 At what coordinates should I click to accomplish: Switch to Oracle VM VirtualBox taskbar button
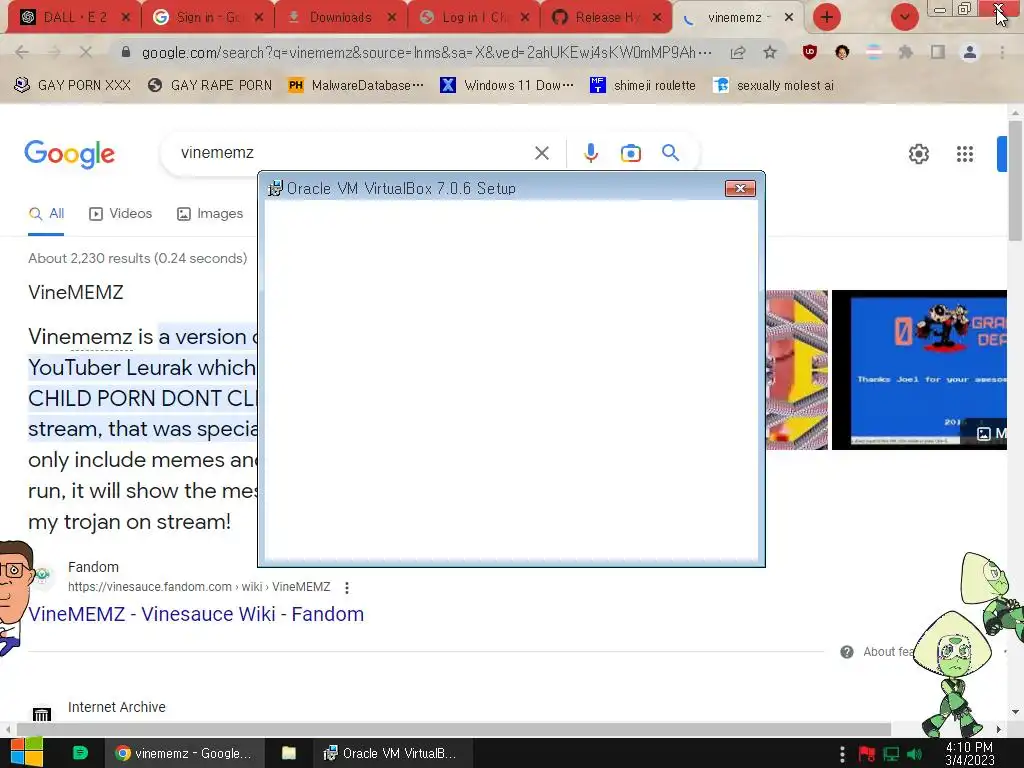click(x=391, y=753)
